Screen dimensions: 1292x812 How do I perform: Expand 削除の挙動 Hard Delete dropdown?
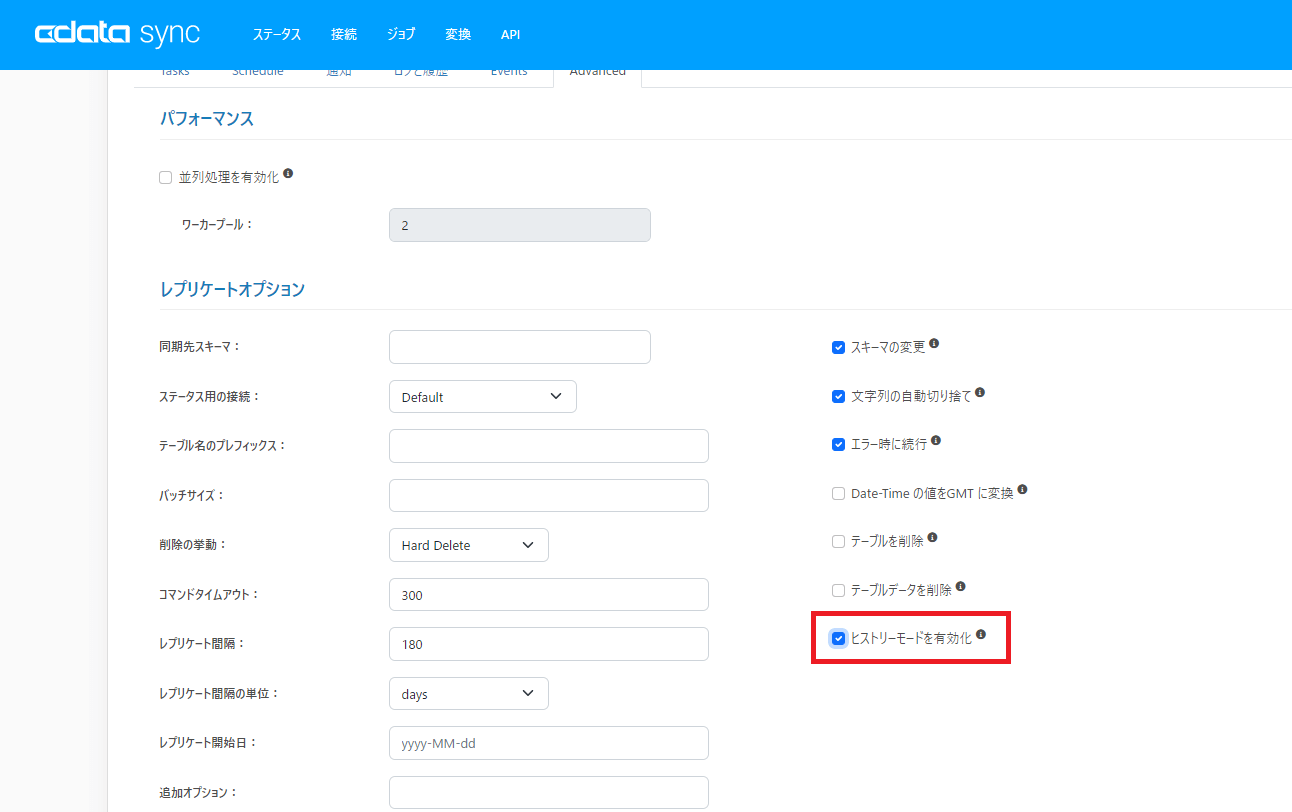(469, 545)
